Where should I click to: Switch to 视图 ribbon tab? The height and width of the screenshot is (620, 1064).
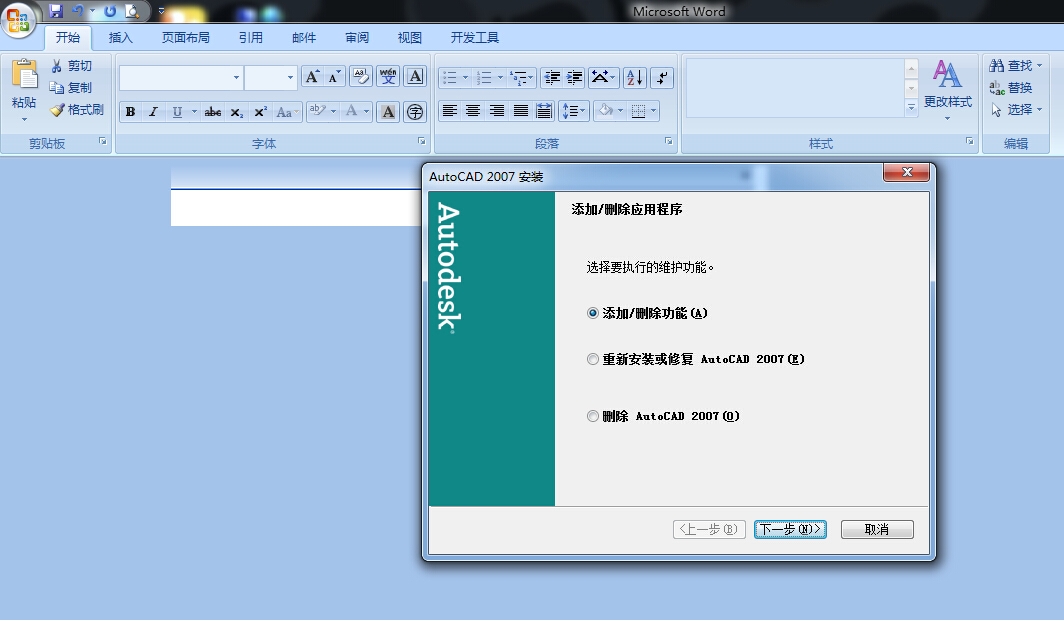(410, 37)
